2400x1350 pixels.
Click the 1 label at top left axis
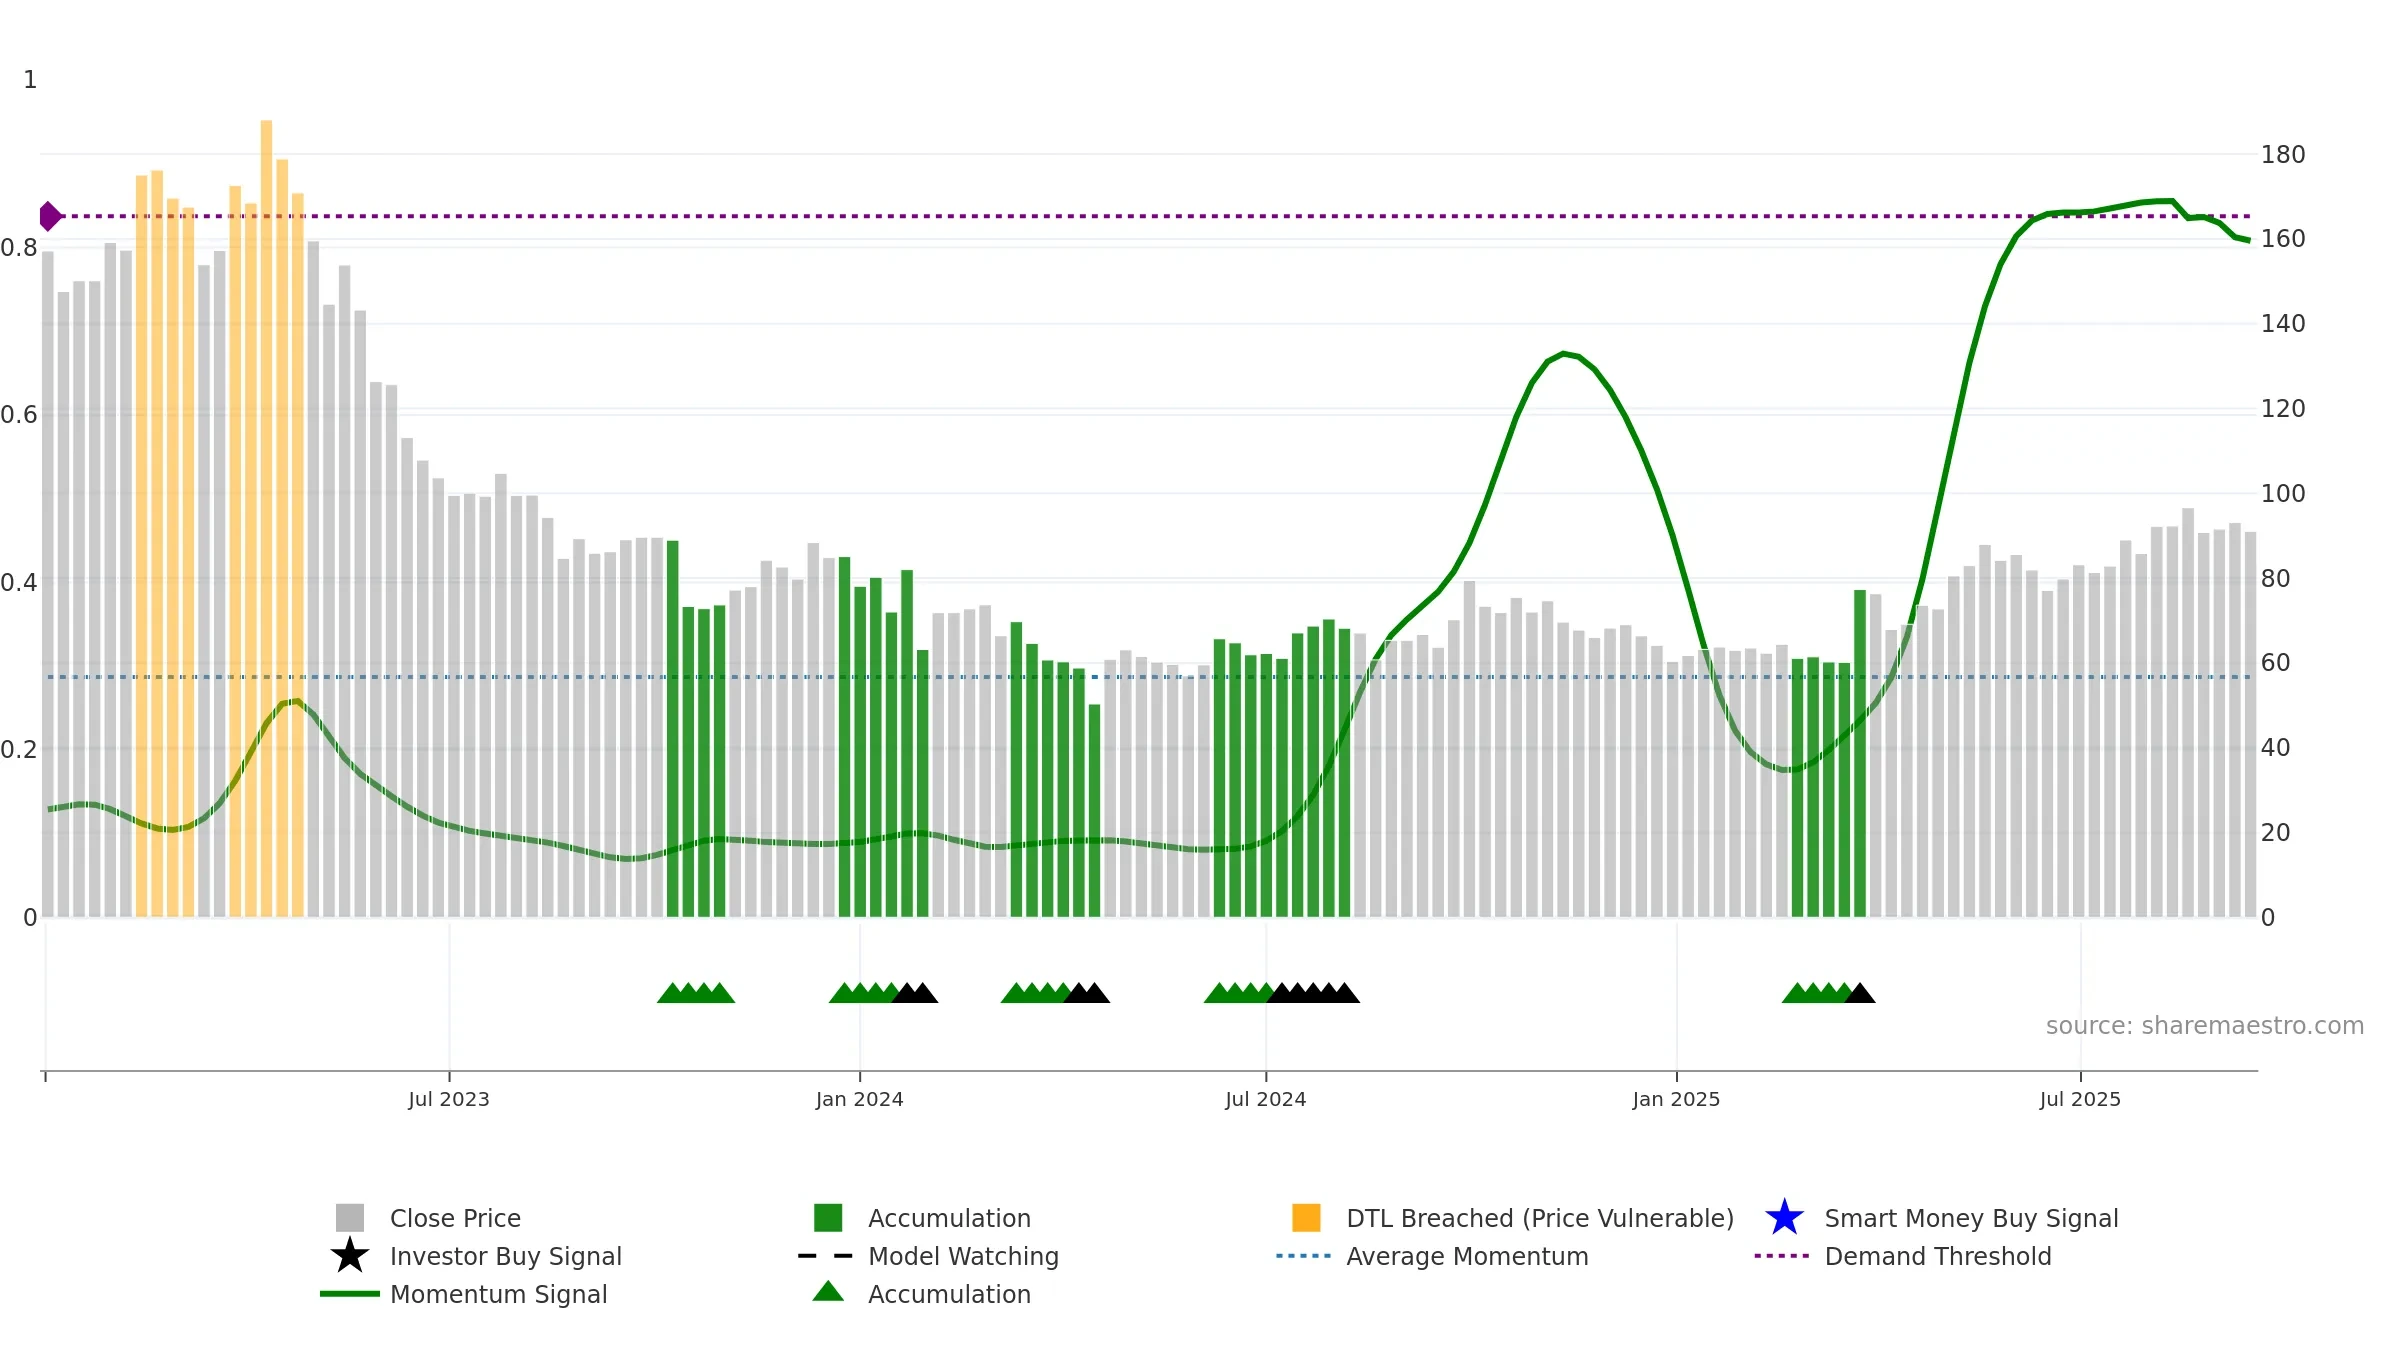coord(30,80)
